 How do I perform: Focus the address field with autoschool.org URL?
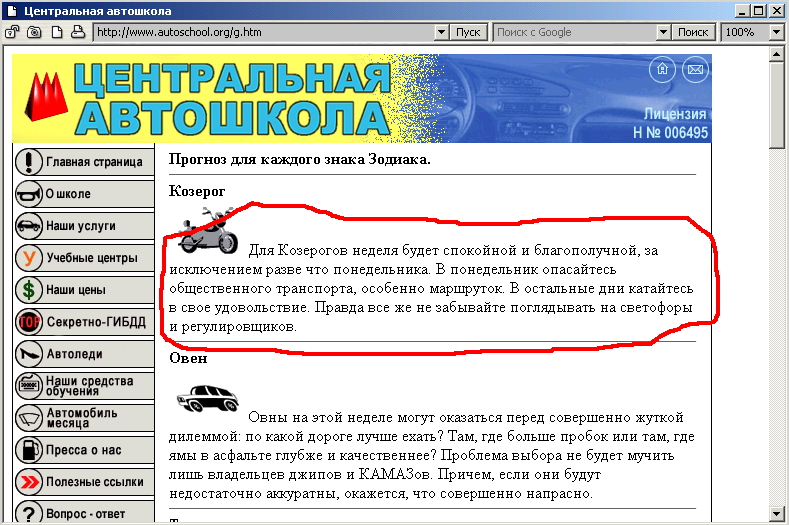[264, 32]
